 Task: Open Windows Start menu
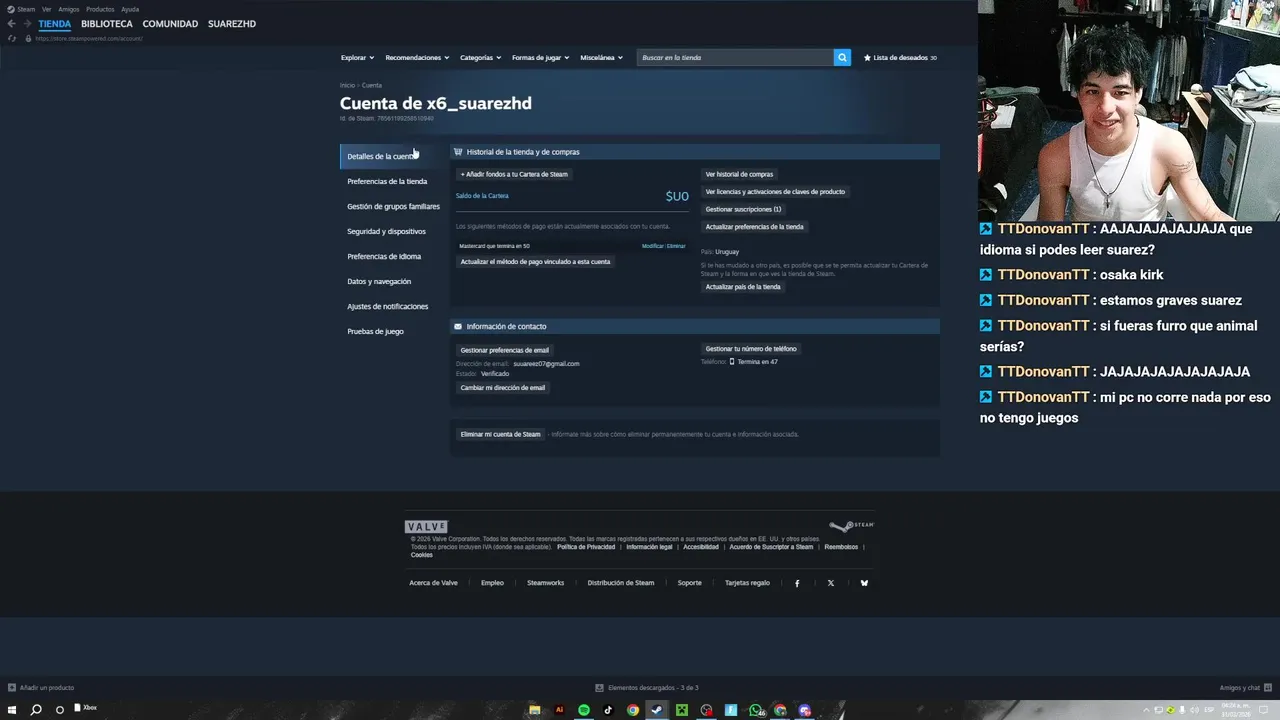pos(12,709)
